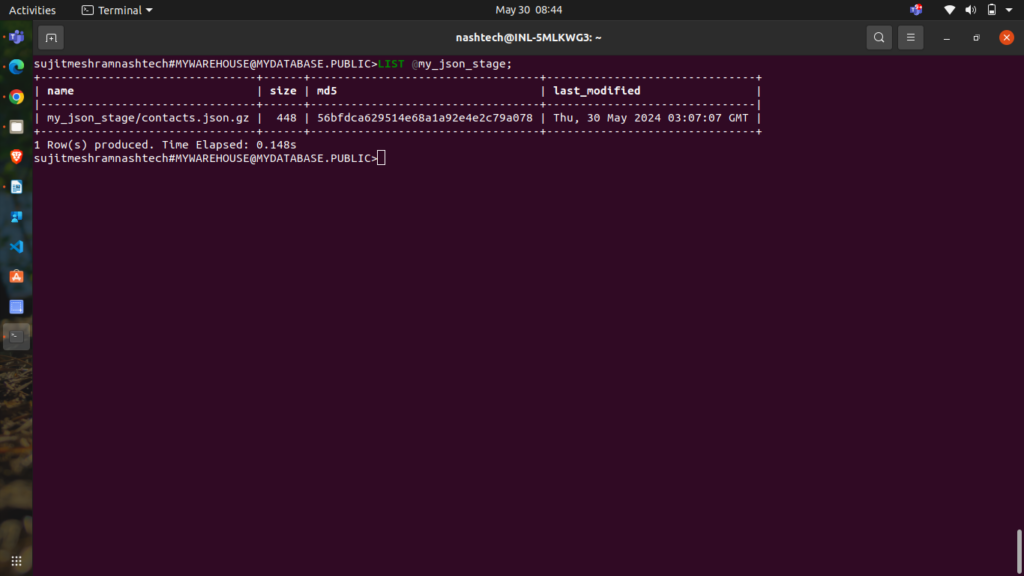Click the Activities button

click(32, 10)
